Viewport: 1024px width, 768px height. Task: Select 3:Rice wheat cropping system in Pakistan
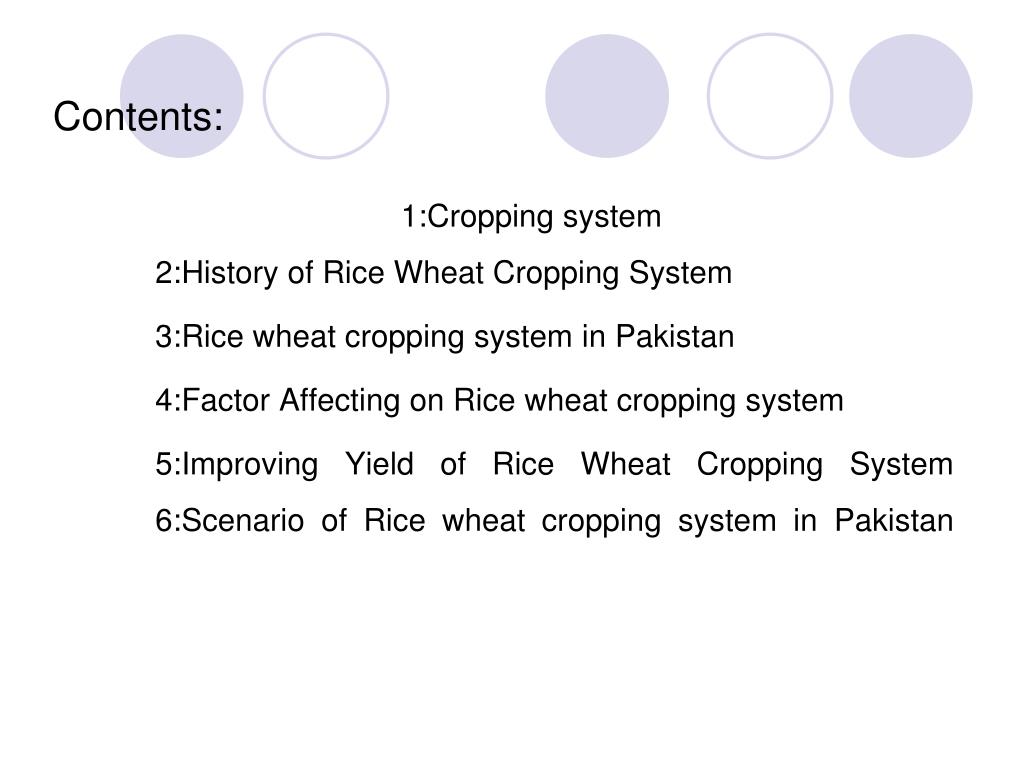click(x=445, y=337)
